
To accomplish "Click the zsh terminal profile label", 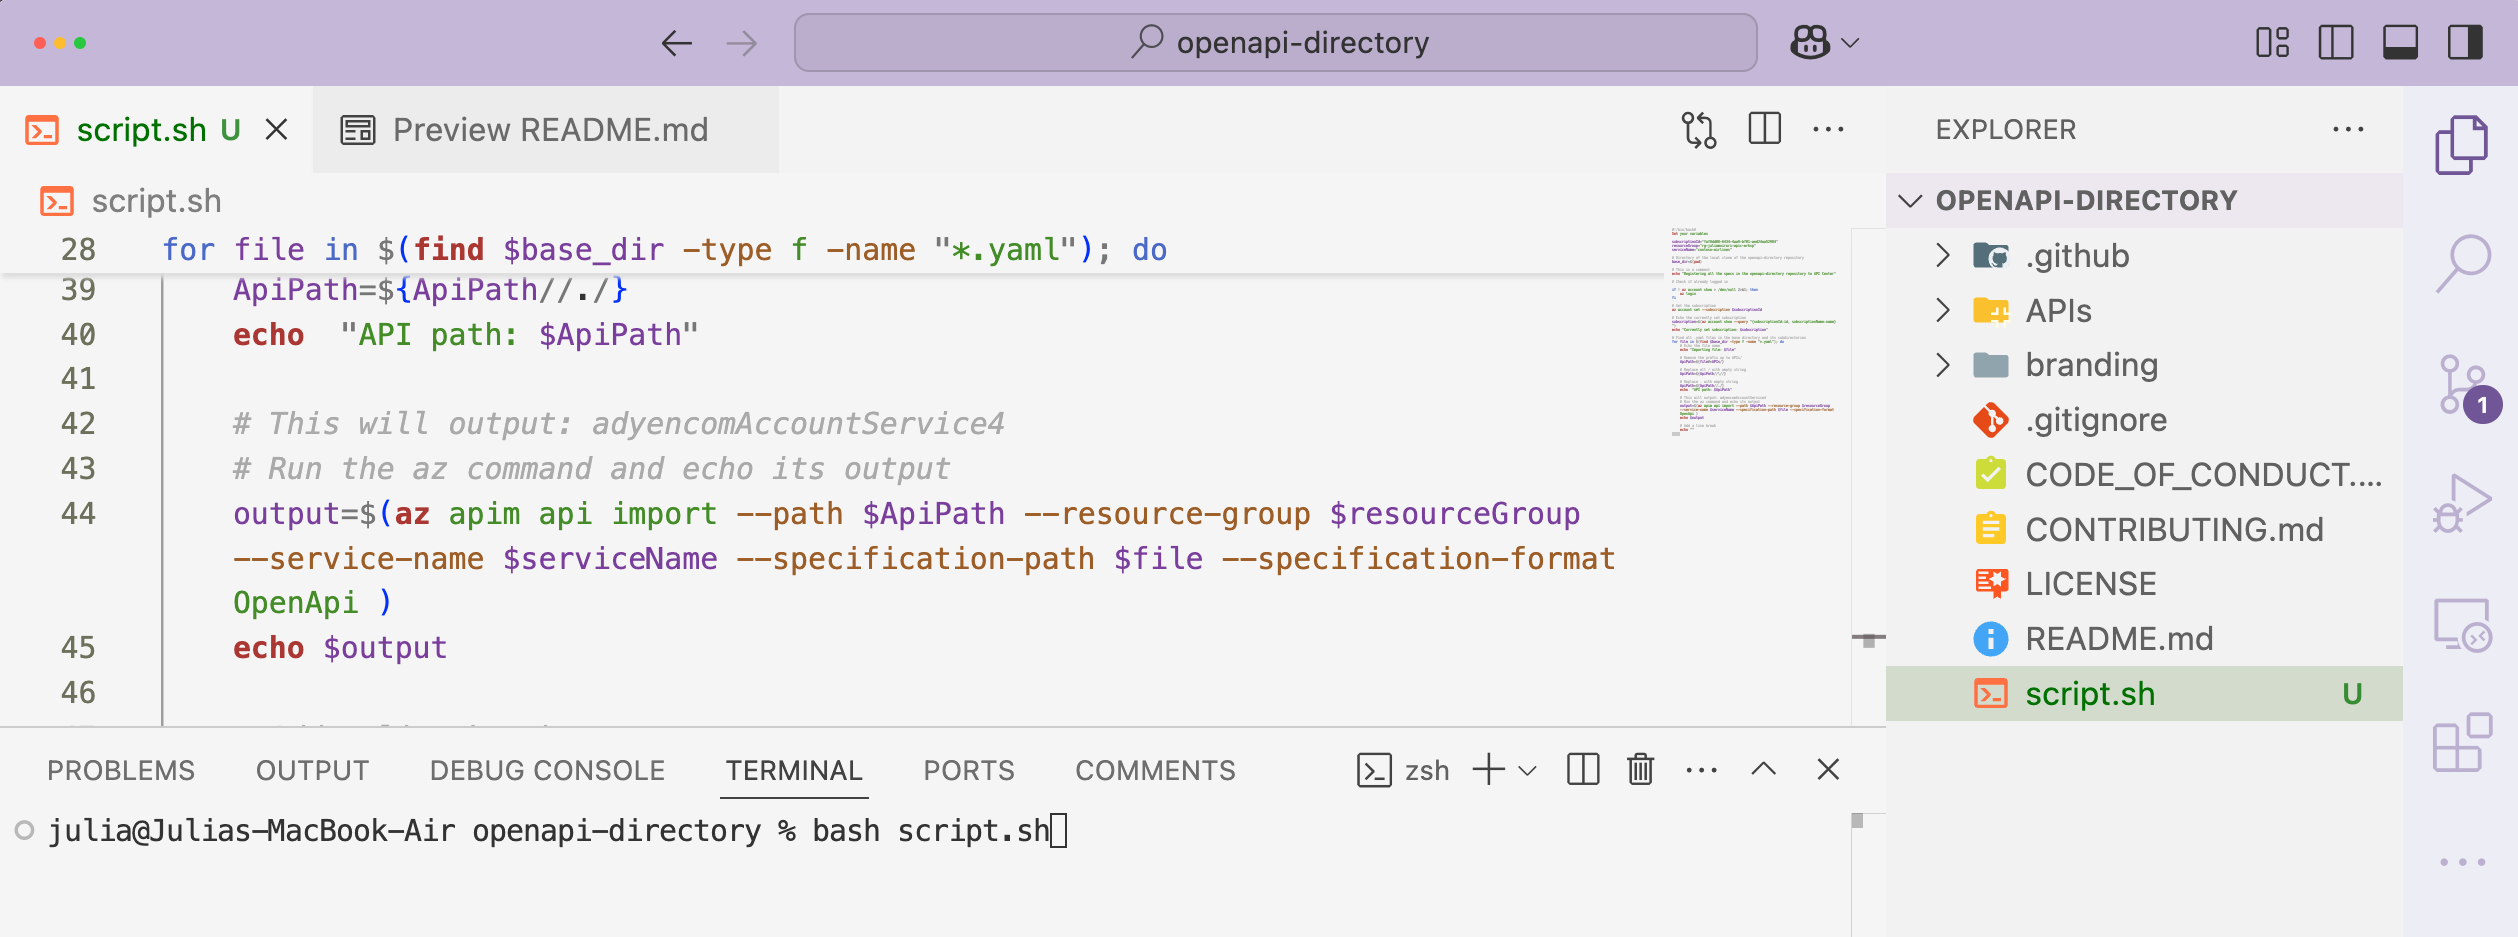I will click(x=1404, y=770).
